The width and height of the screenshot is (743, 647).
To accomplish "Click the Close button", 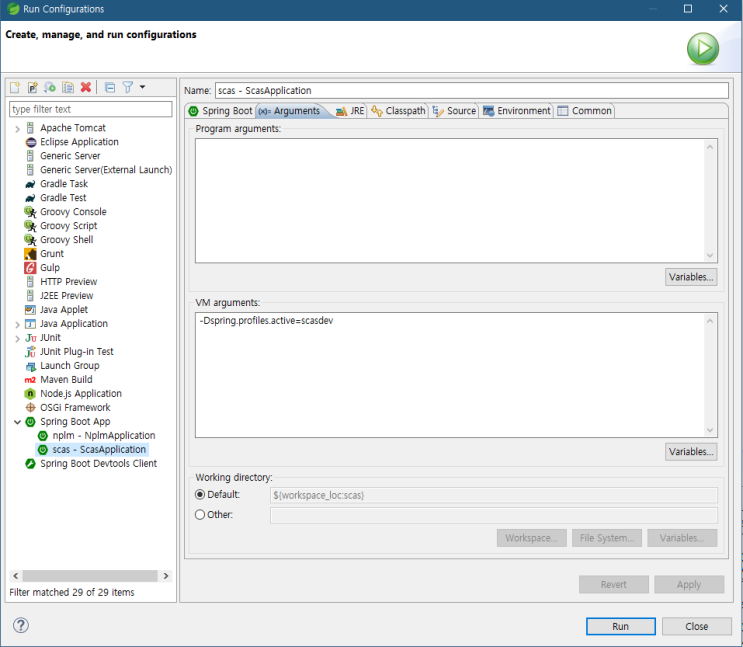I will pyautogui.click(x=697, y=626).
